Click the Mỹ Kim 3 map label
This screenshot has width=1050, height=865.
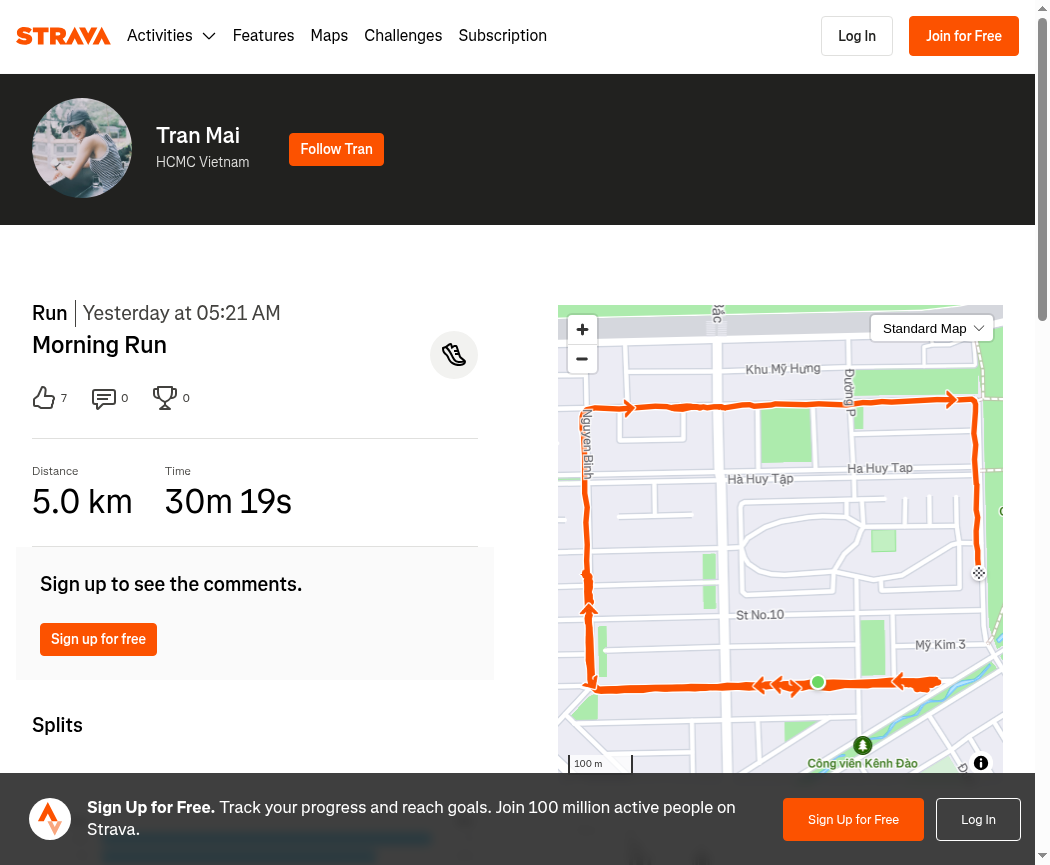click(x=940, y=644)
